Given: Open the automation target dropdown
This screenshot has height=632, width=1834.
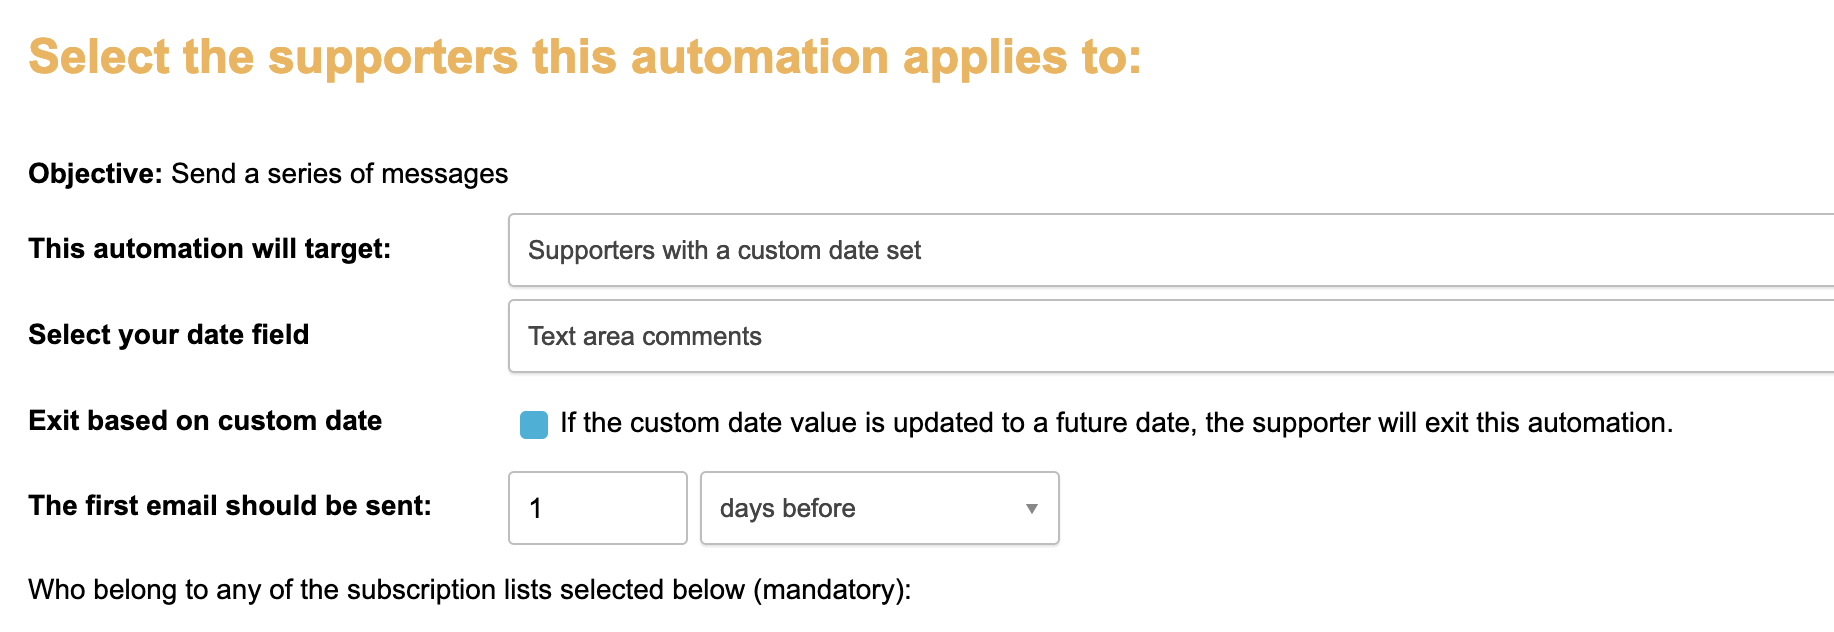Looking at the screenshot, I should pos(1170,250).
